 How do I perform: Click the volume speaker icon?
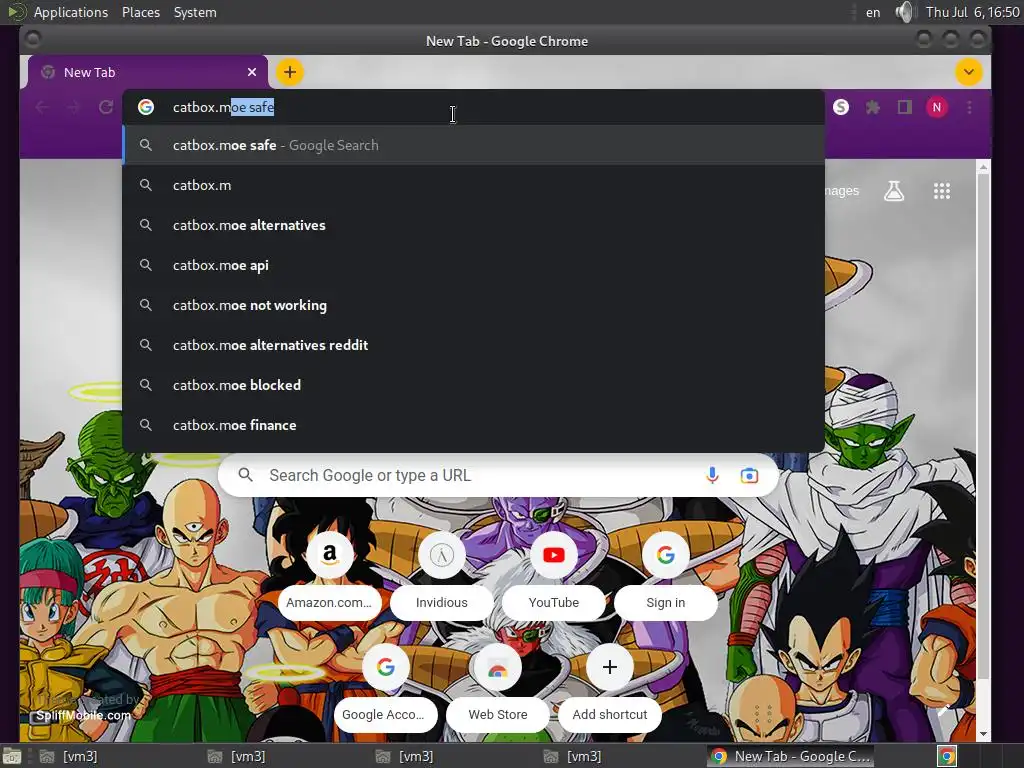904,12
